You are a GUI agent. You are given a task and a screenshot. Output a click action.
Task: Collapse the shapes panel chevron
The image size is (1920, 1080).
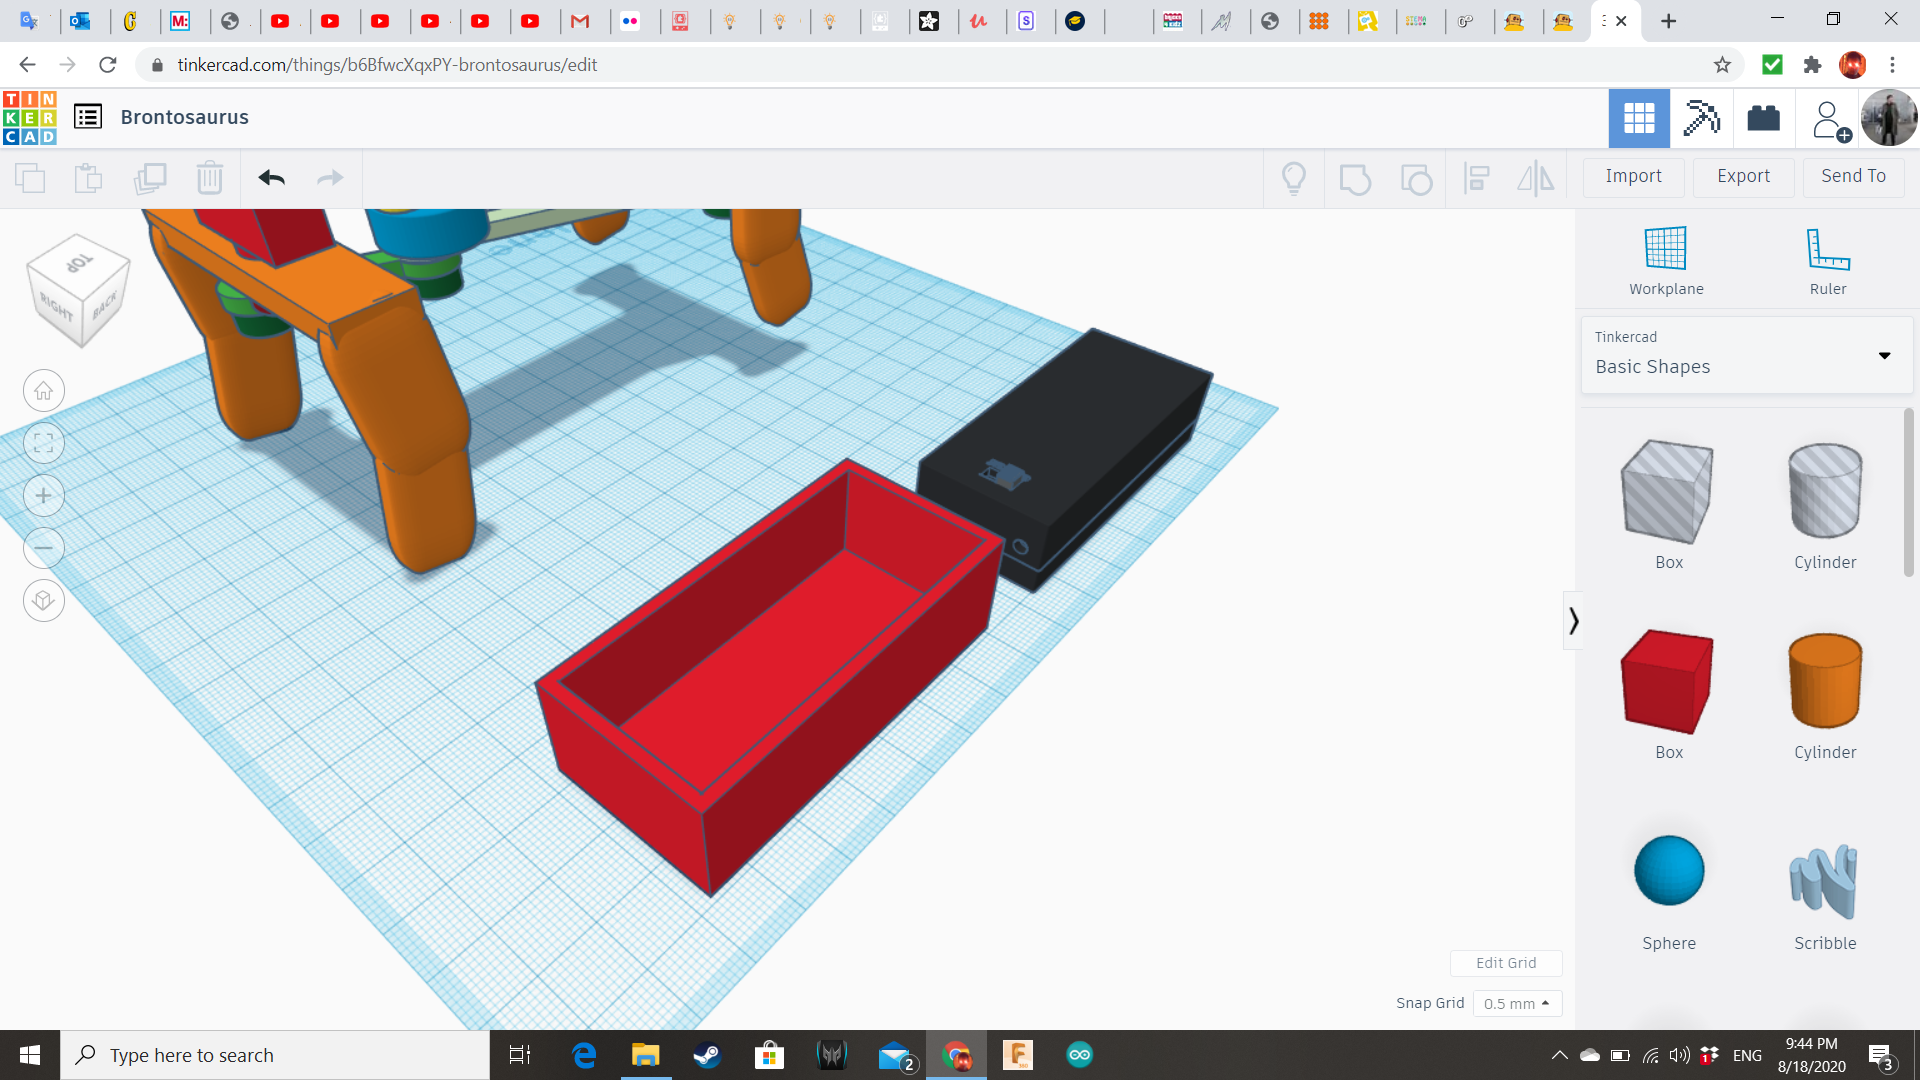[1573, 621]
